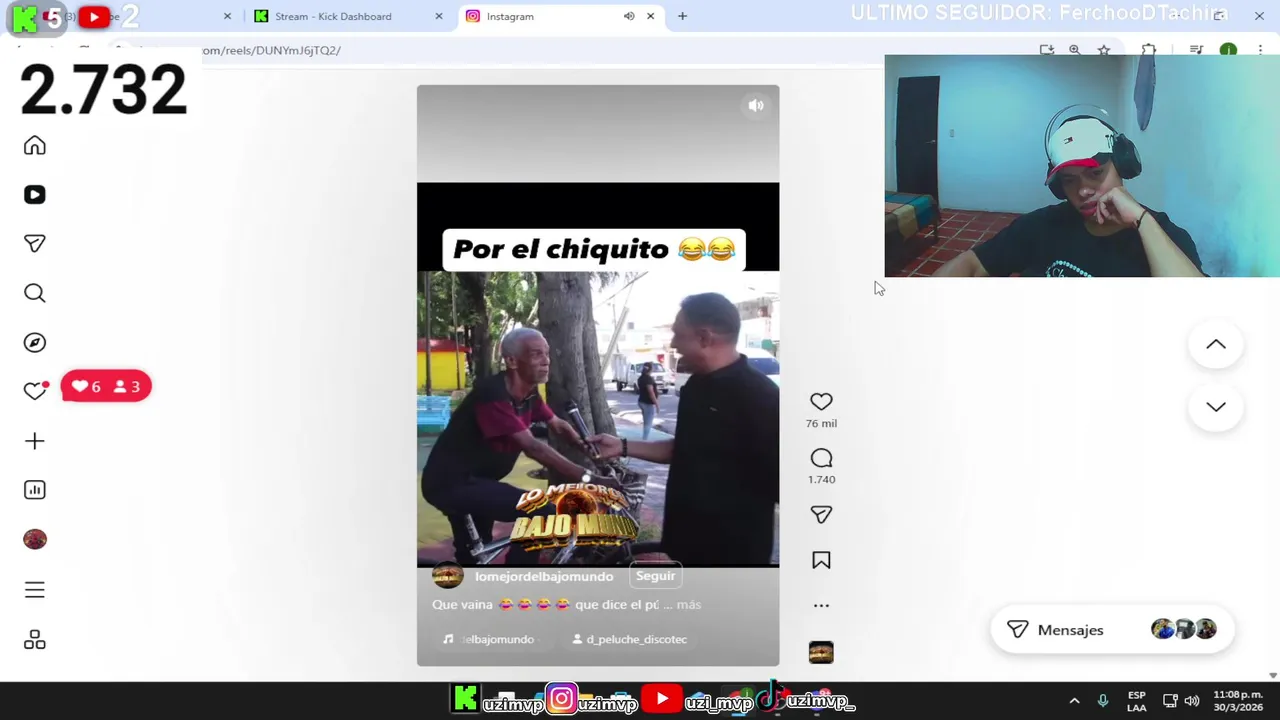1280x720 pixels.
Task: Toggle the reel's sound speaker button
Action: pyautogui.click(x=756, y=106)
